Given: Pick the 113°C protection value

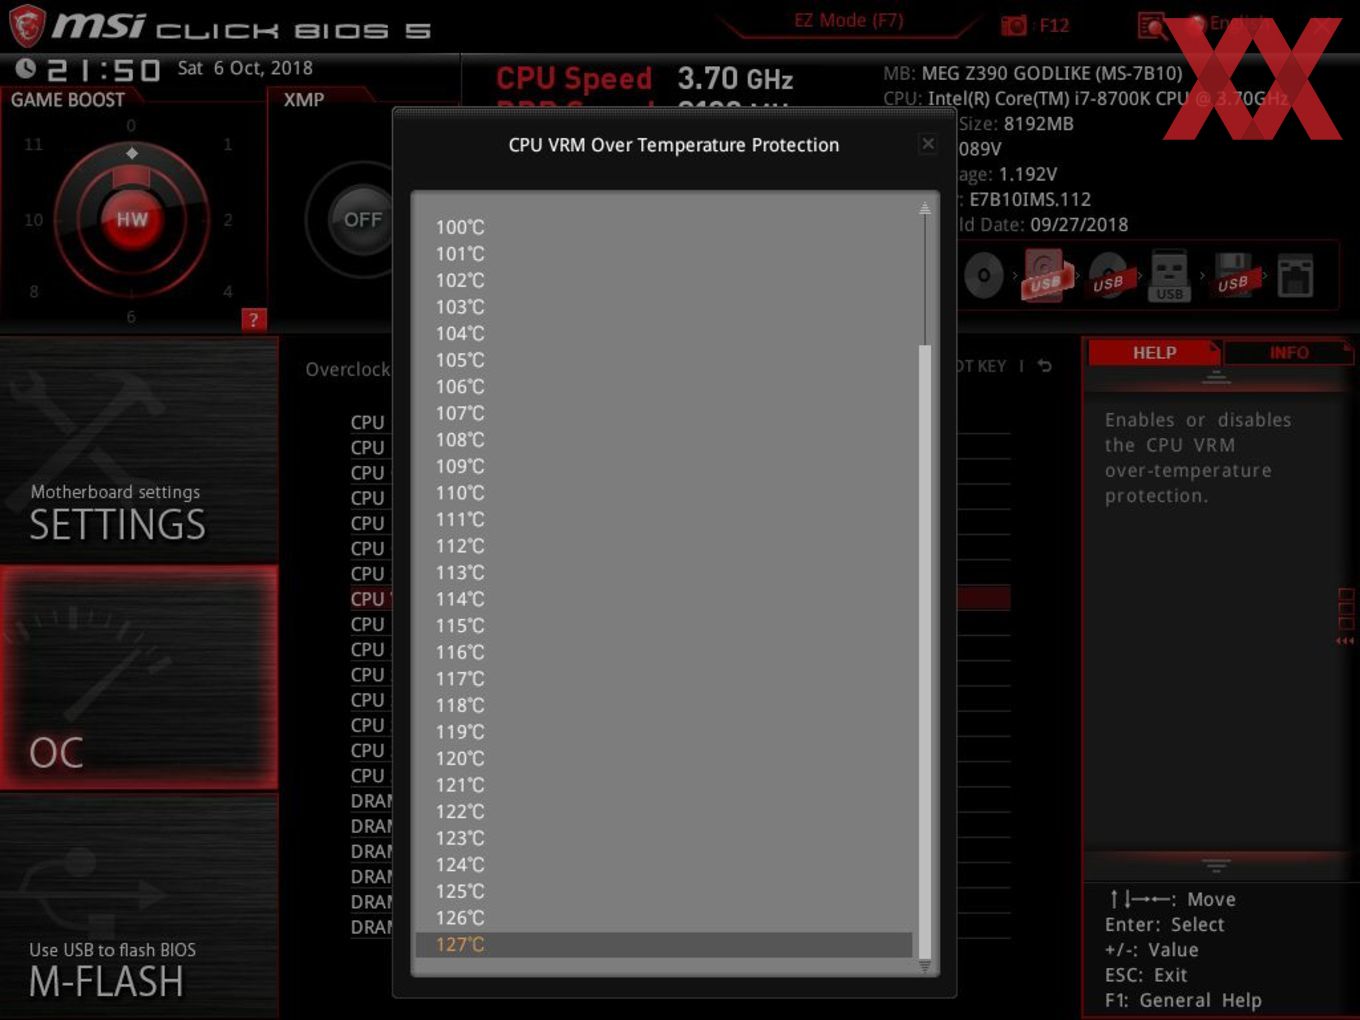Looking at the screenshot, I should tap(664, 572).
